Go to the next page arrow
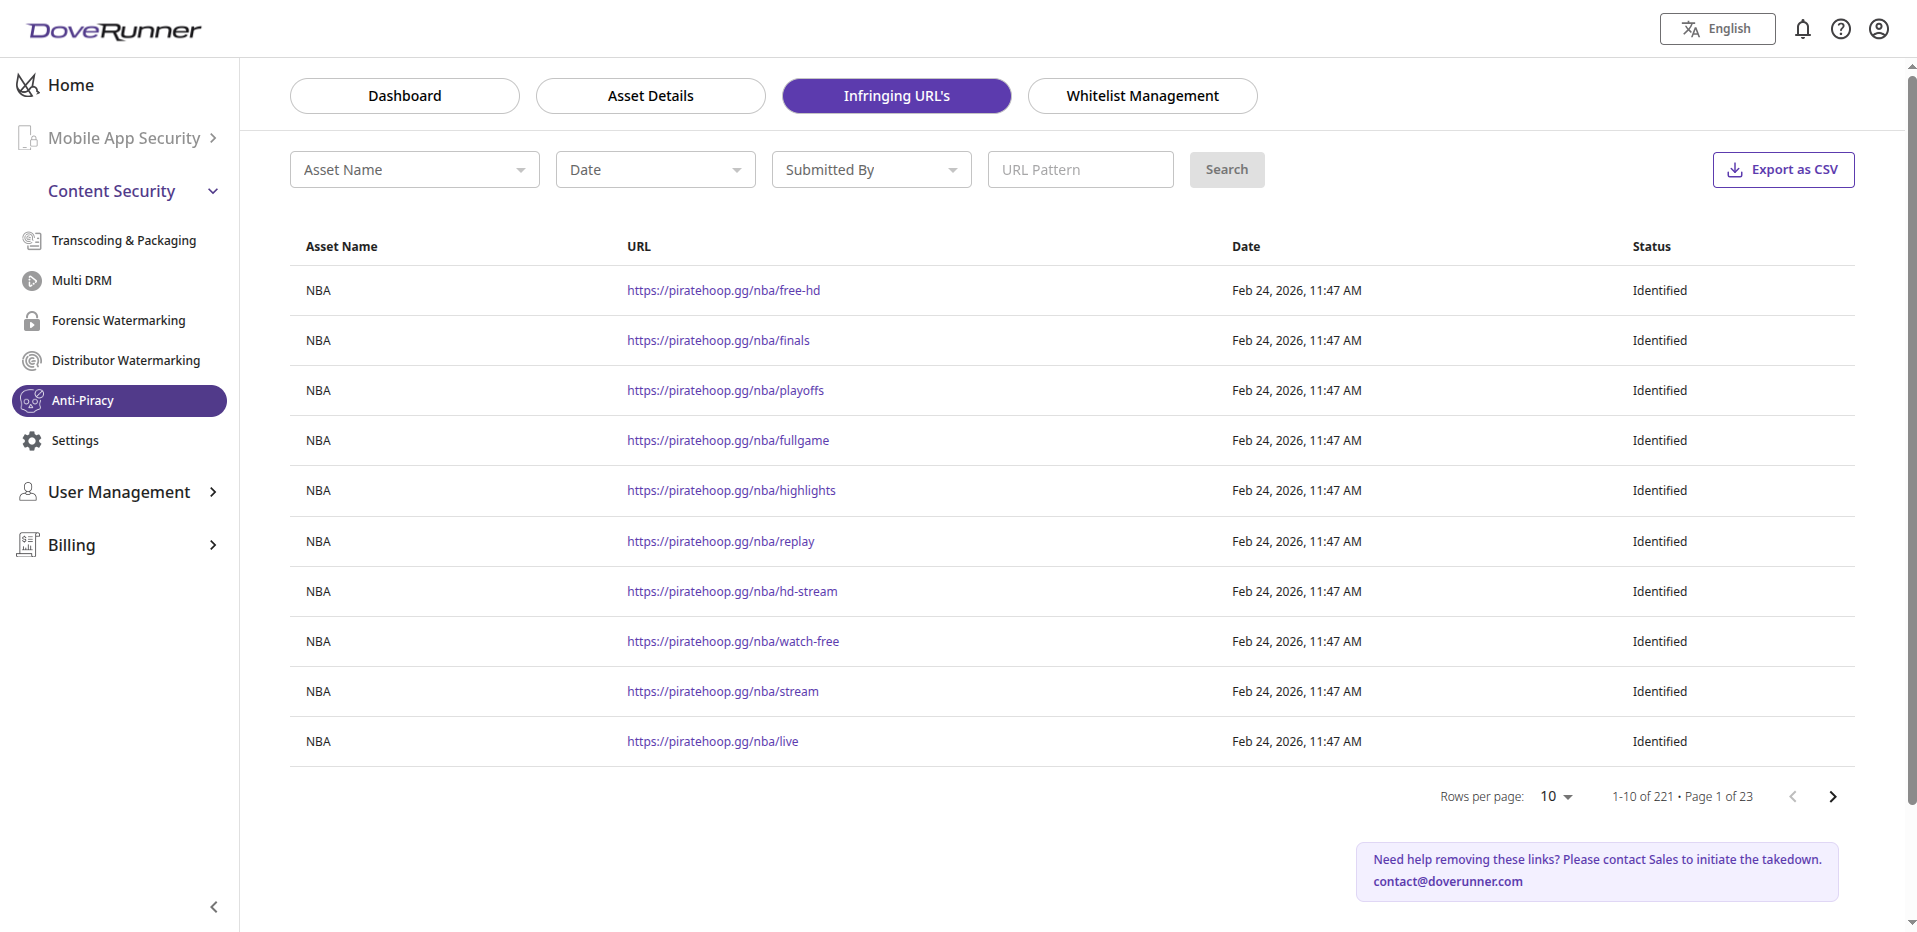The width and height of the screenshot is (1917, 932). pos(1832,797)
